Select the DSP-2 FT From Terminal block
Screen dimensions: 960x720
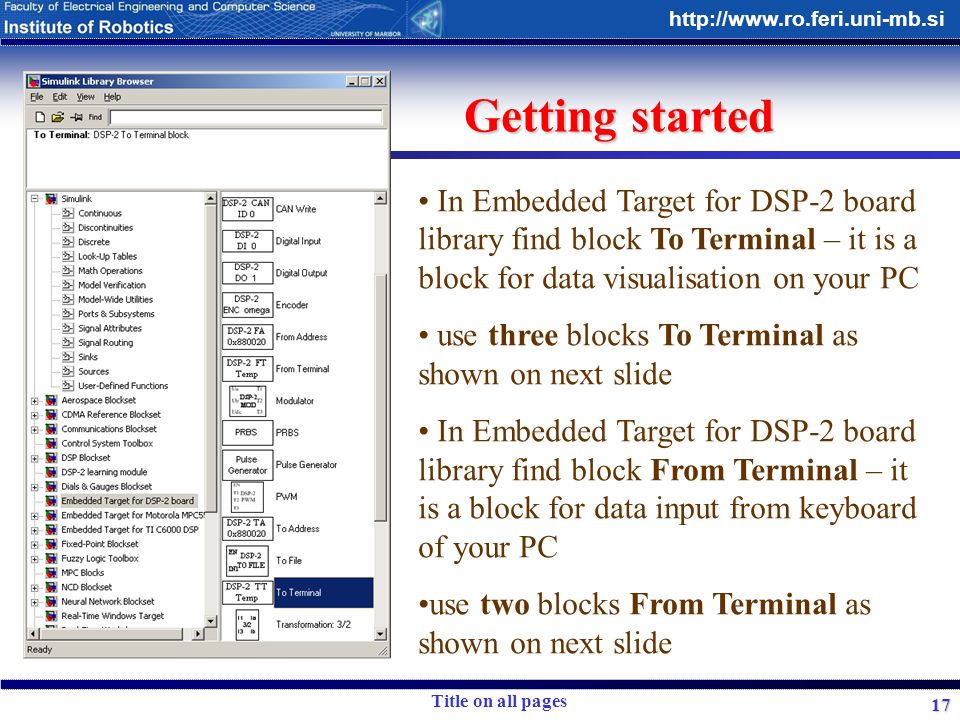[247, 369]
